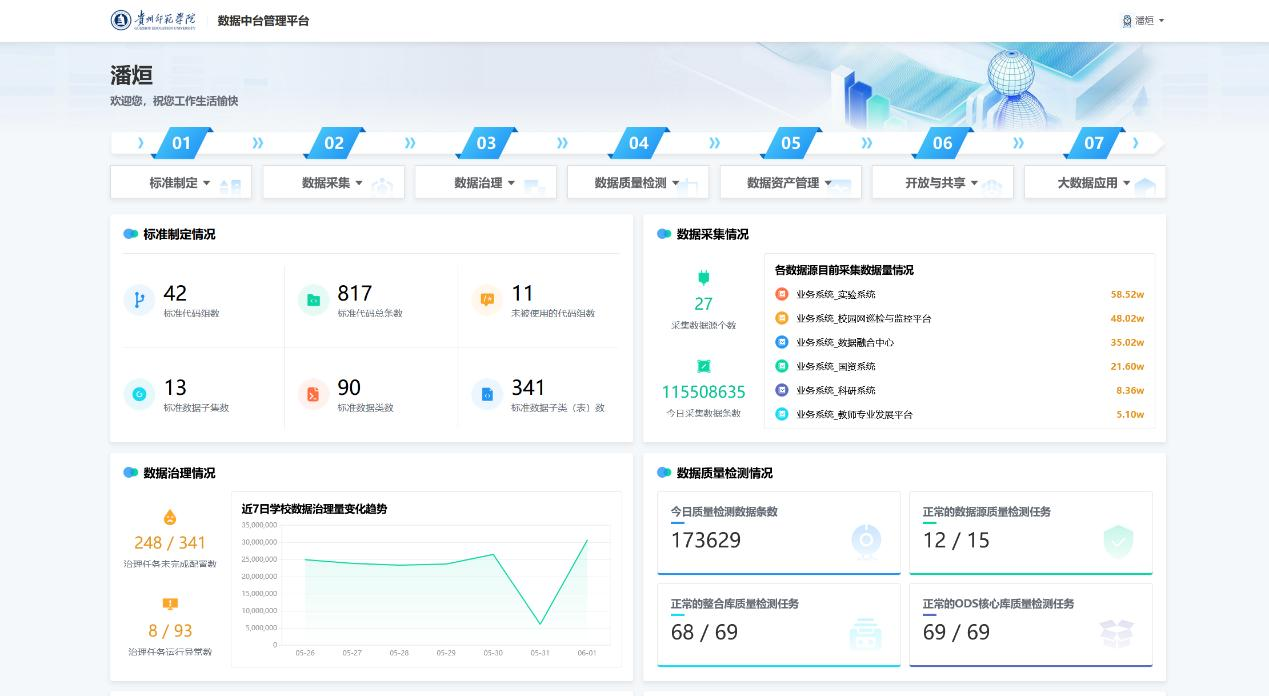Click the orange icon beside 未被使用的代码组数
This screenshot has width=1269, height=696.
click(x=487, y=300)
